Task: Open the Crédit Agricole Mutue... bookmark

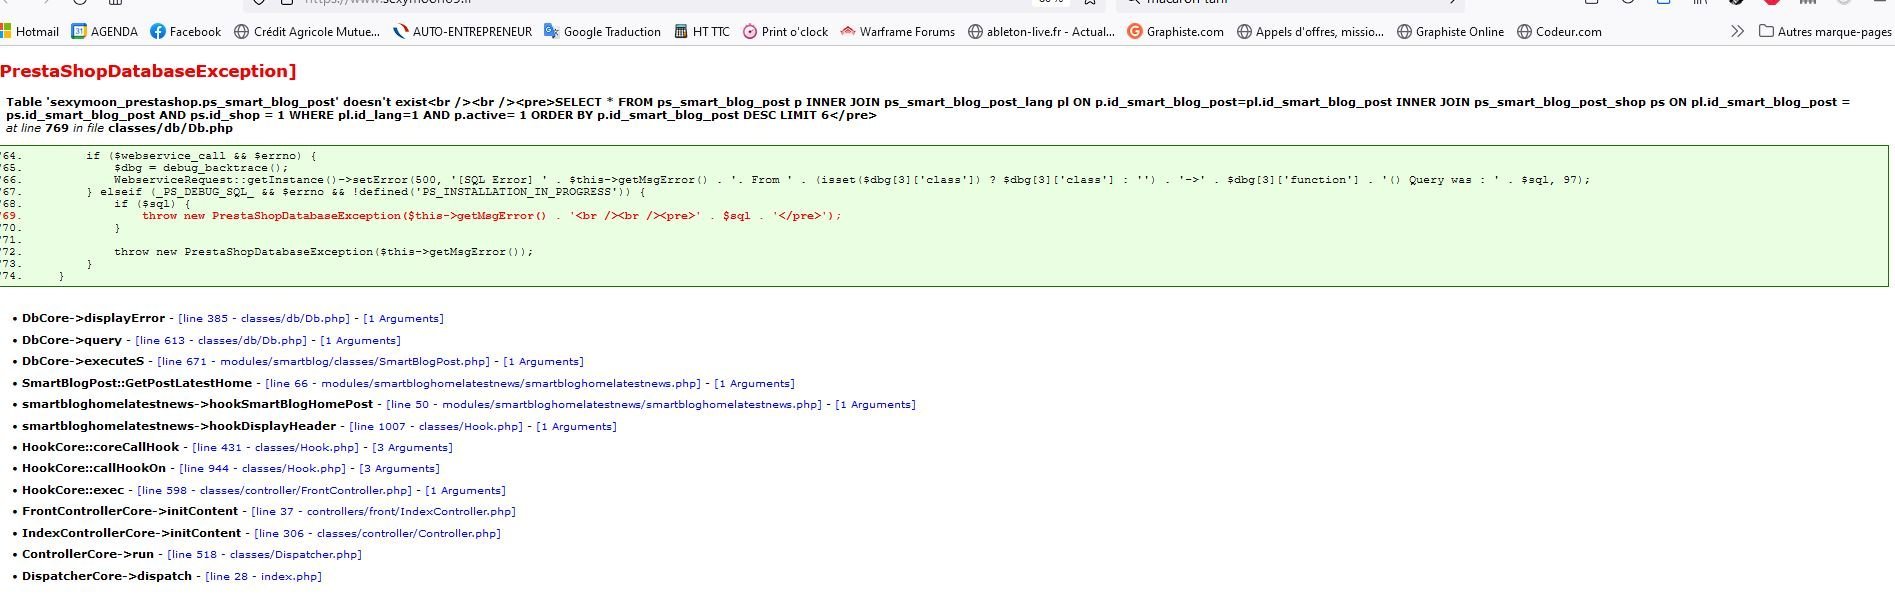Action: point(307,32)
